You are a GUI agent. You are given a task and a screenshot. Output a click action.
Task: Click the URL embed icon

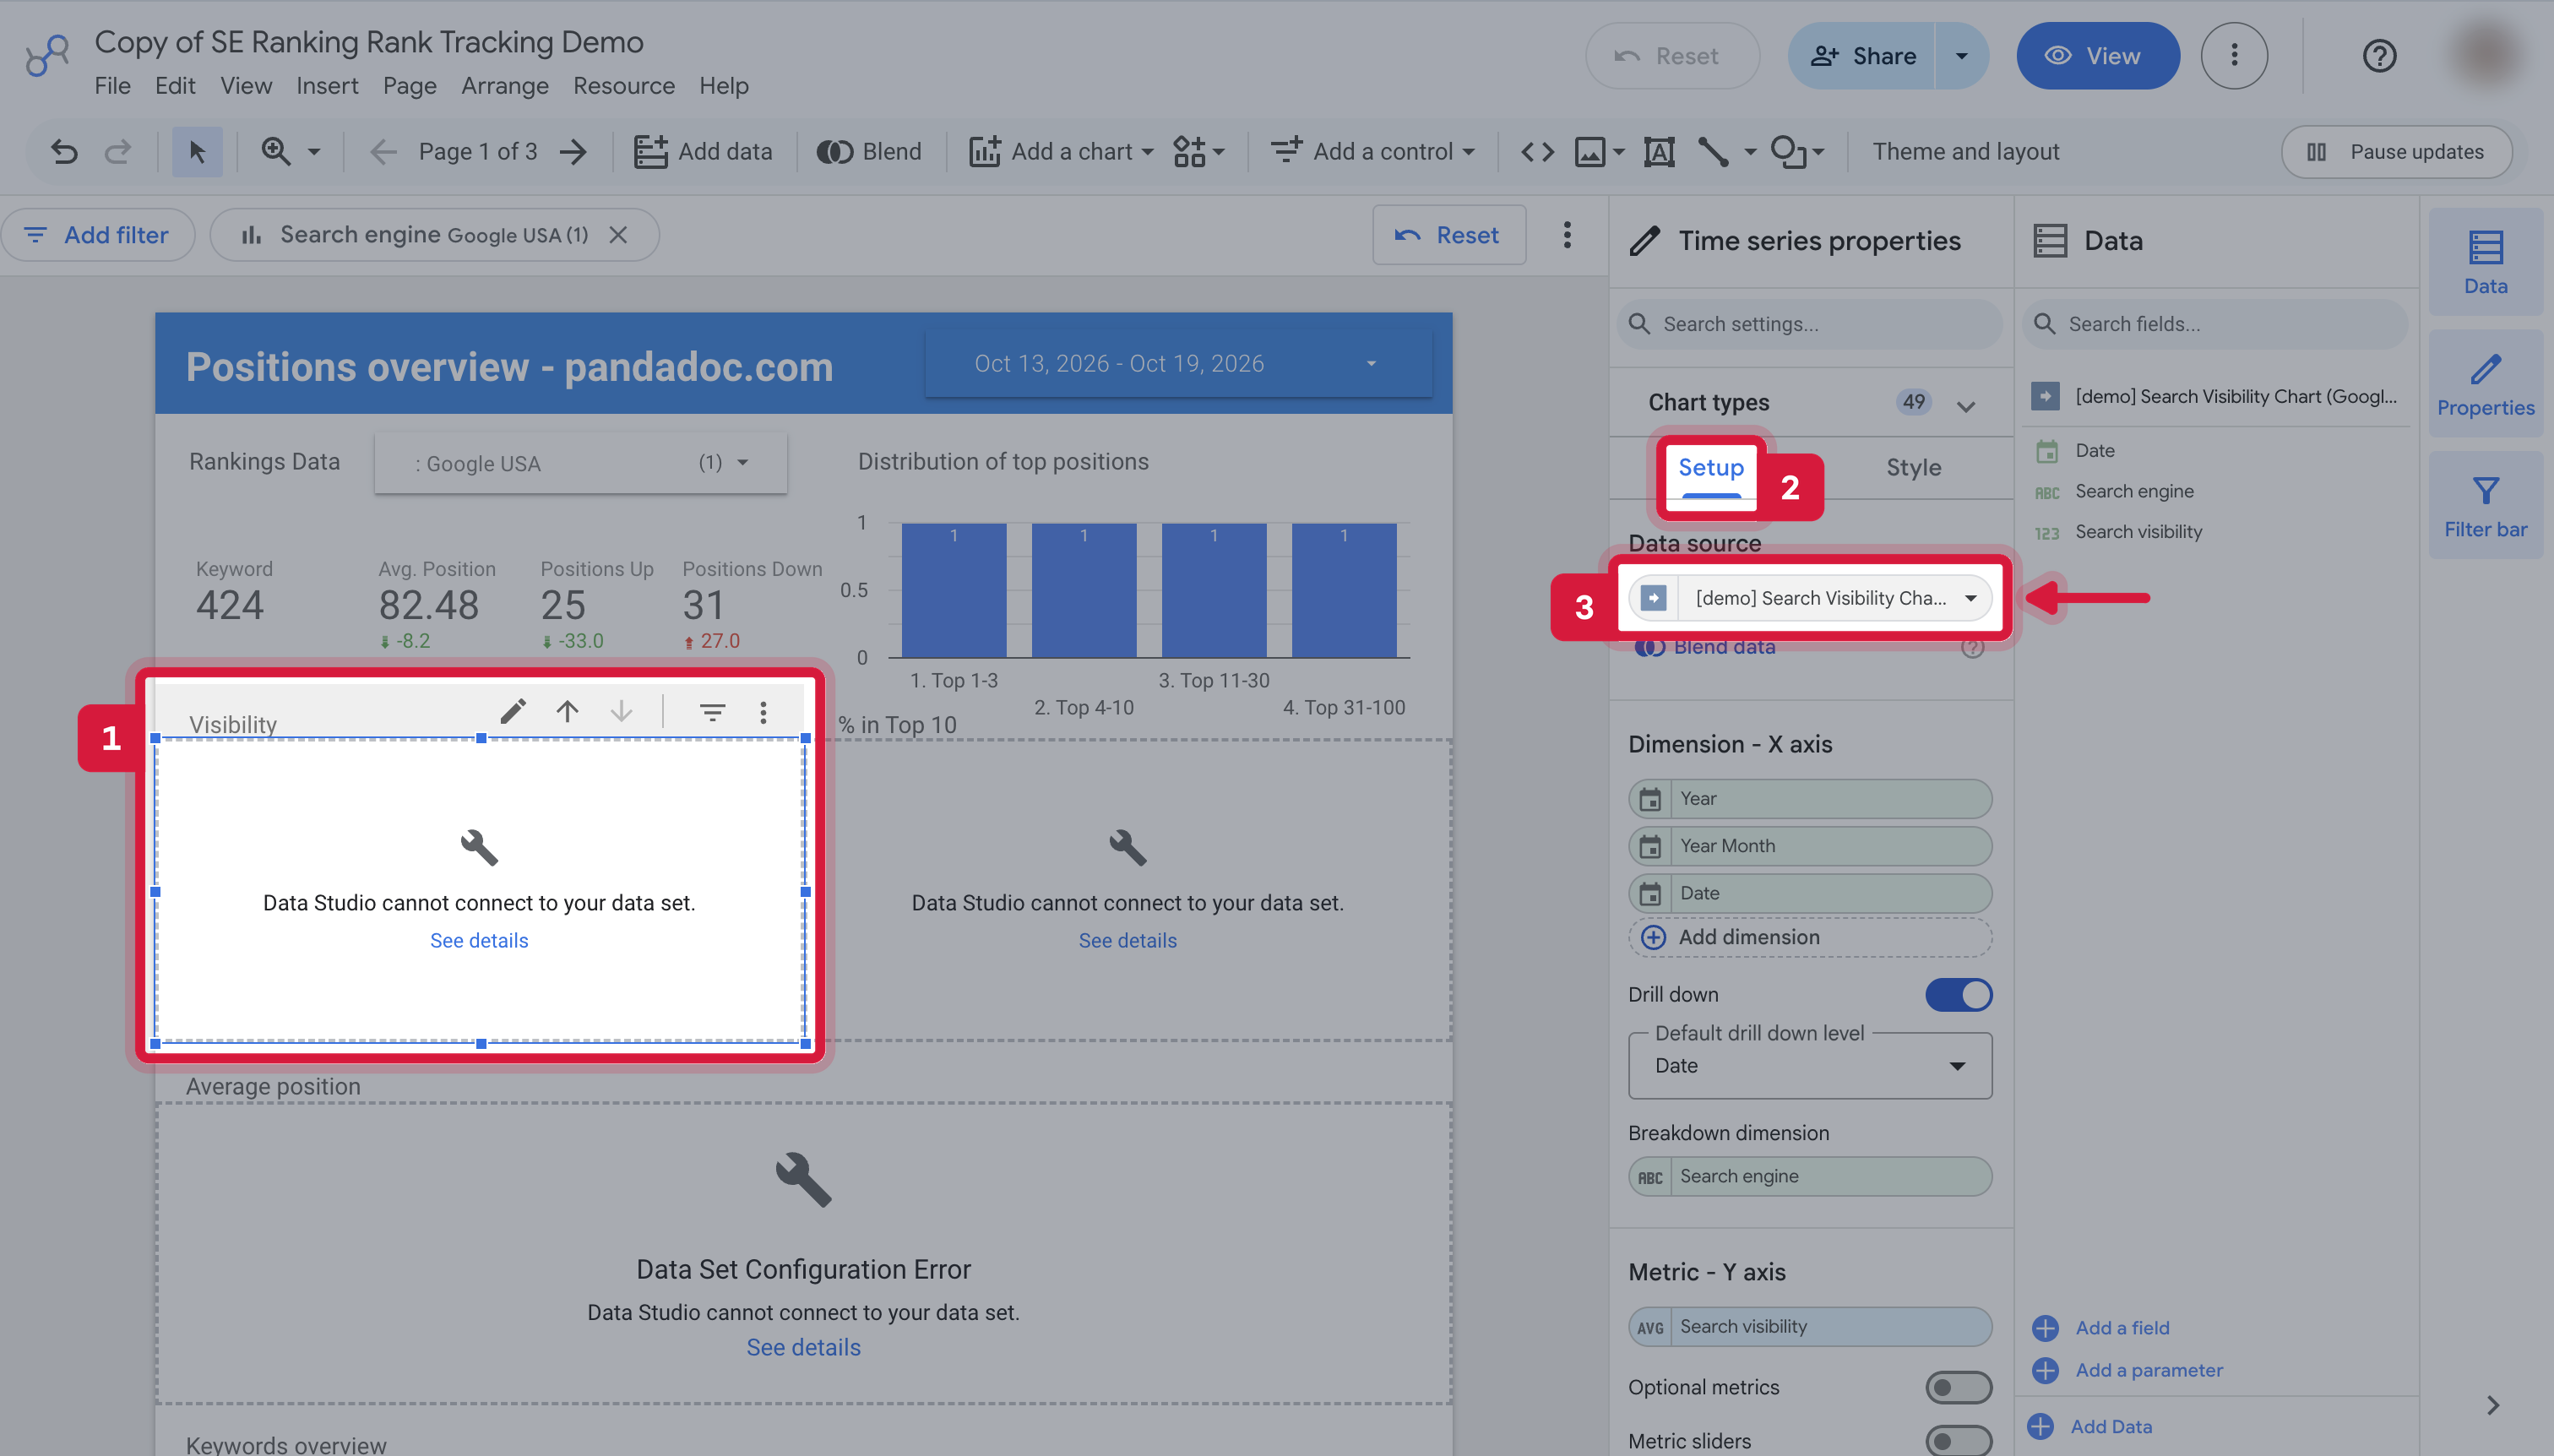tap(1537, 152)
